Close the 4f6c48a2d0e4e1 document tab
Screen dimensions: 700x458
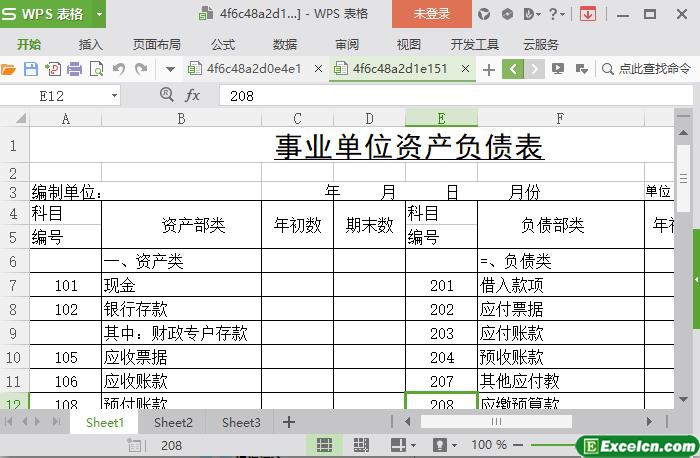[318, 69]
